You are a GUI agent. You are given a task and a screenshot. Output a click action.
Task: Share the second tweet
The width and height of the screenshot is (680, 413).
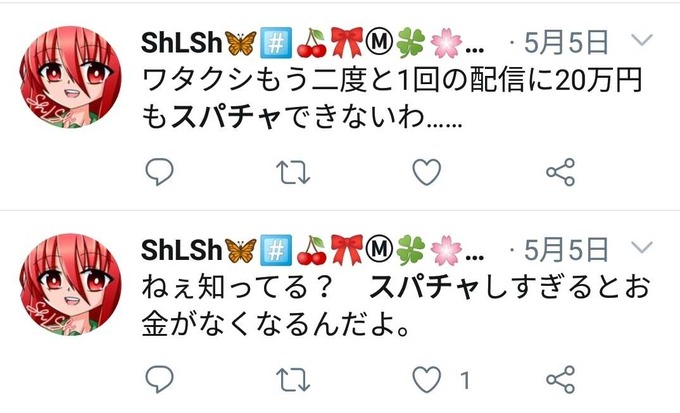561,380
